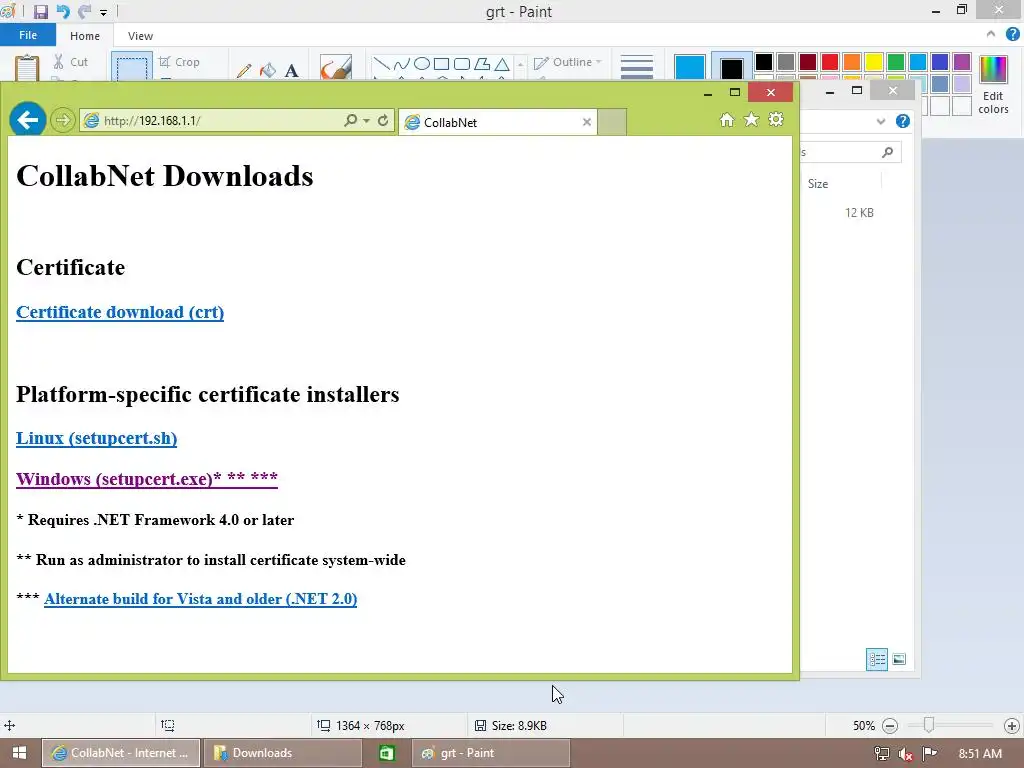The image size is (1024, 768).
Task: Pick the Triangle shape in Paint shapes gallery
Action: click(x=502, y=64)
